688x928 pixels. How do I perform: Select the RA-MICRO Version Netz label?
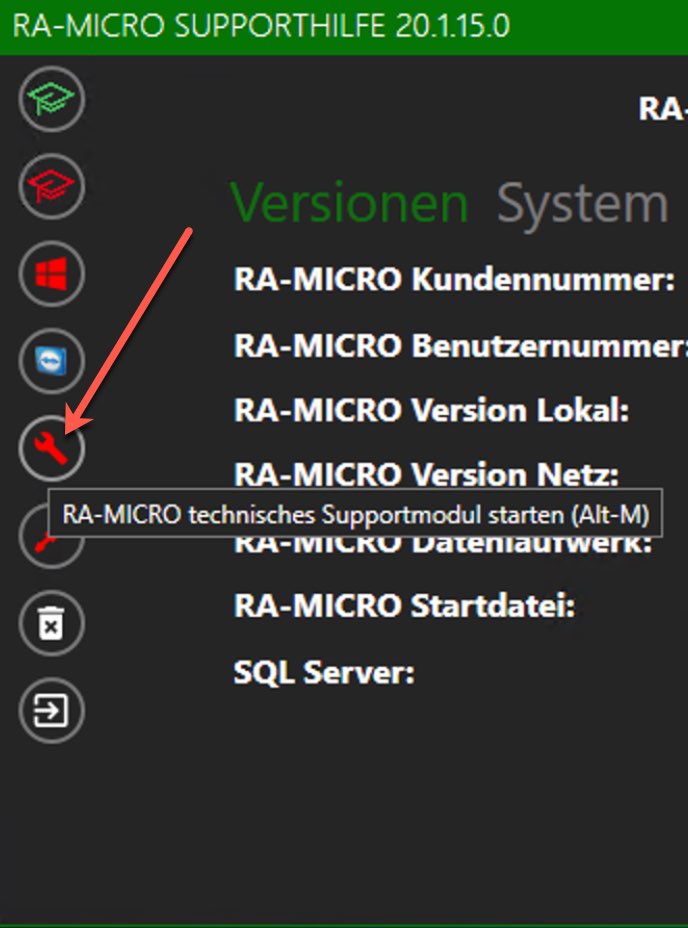click(x=426, y=474)
